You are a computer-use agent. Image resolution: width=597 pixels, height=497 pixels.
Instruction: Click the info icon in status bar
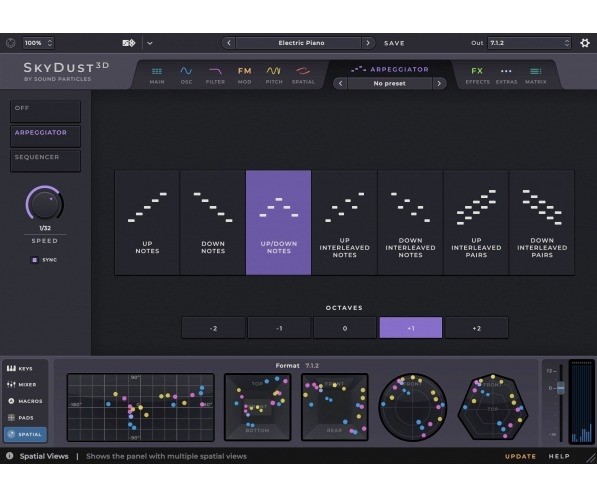point(10,456)
